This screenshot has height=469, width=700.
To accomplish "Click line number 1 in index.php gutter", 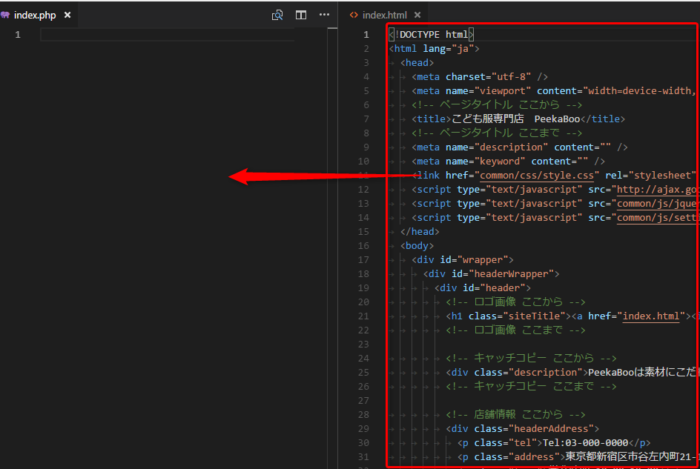I will (x=16, y=34).
